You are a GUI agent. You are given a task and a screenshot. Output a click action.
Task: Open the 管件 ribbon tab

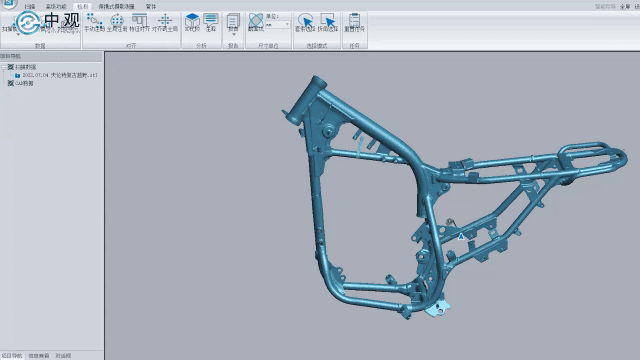151,7
